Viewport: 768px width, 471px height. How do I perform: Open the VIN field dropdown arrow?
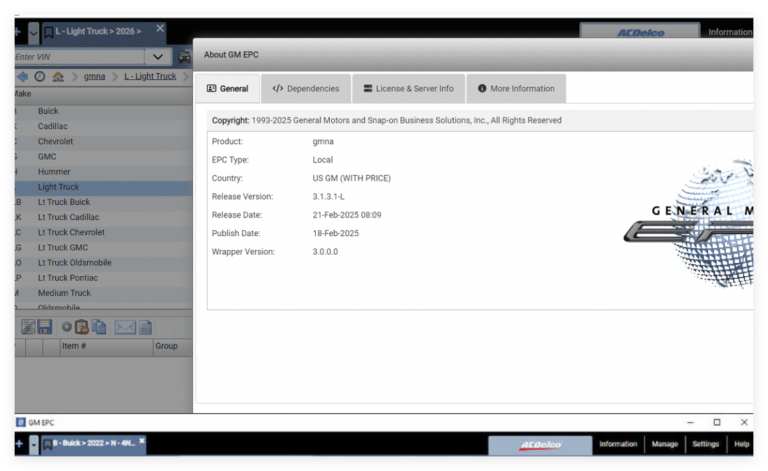158,57
